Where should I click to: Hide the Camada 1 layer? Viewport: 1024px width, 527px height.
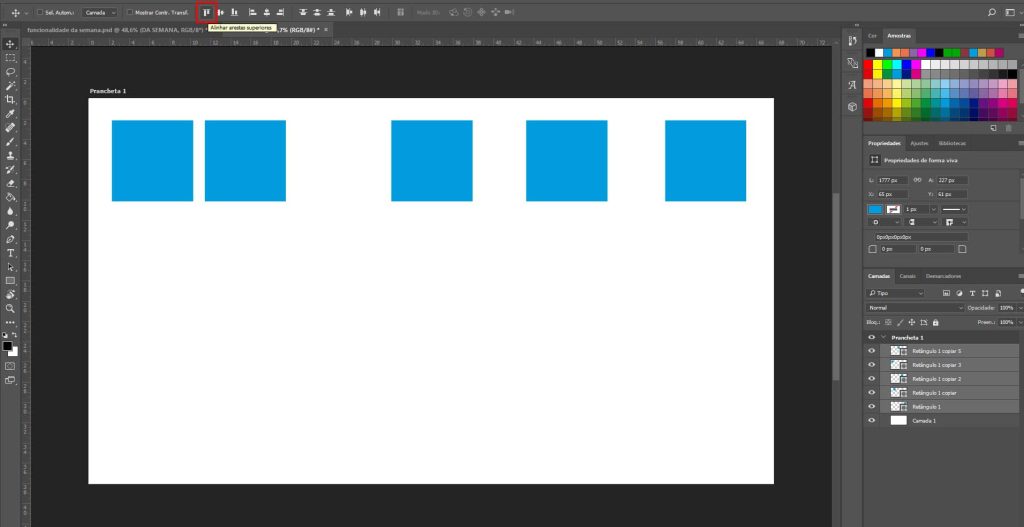coord(871,421)
